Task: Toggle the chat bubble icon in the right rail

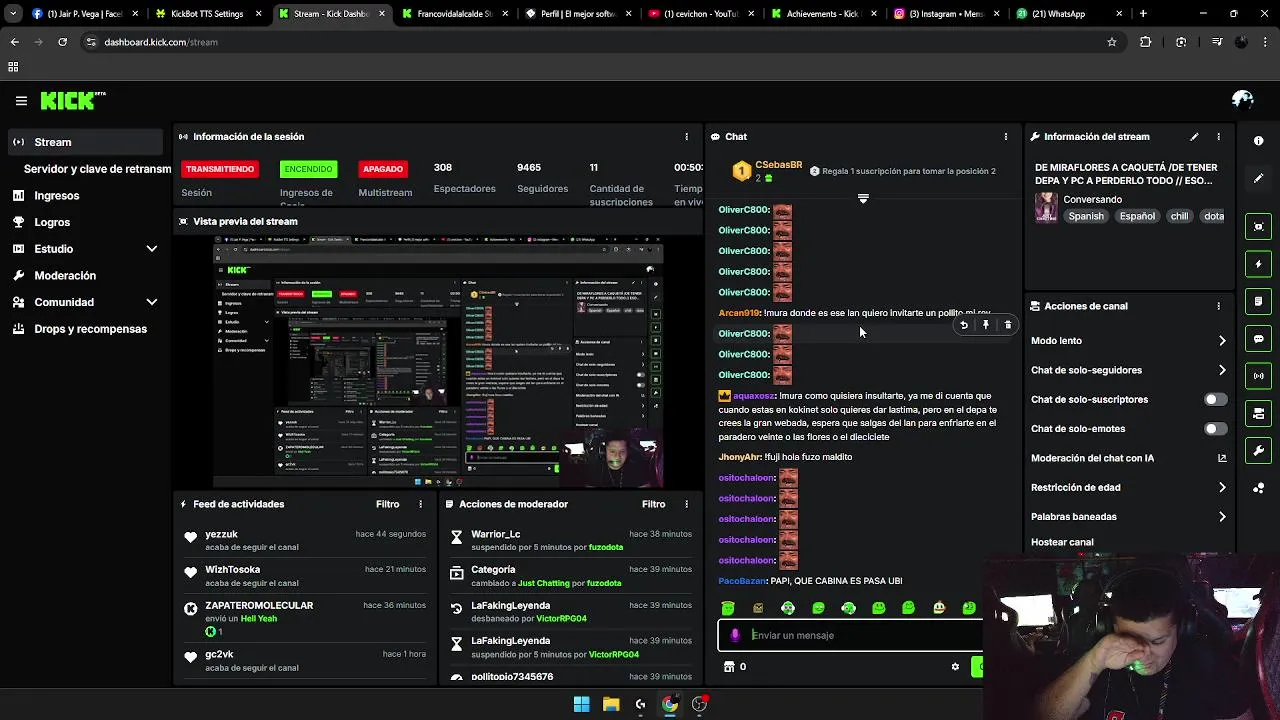Action: point(1259,339)
